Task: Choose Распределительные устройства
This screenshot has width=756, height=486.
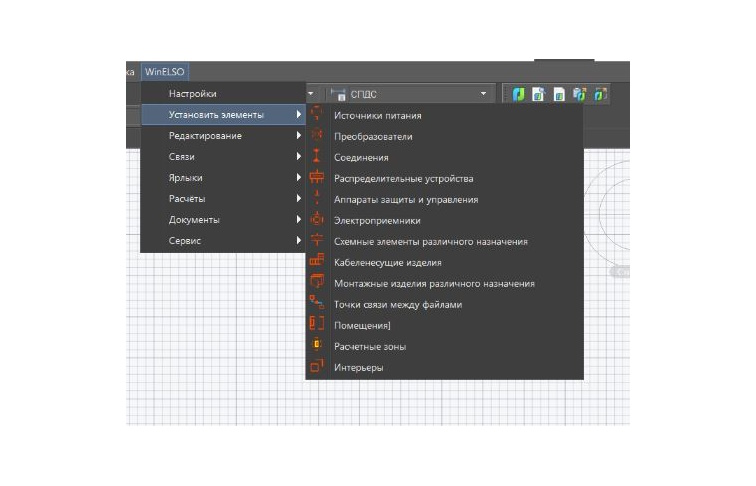Action: point(445,178)
